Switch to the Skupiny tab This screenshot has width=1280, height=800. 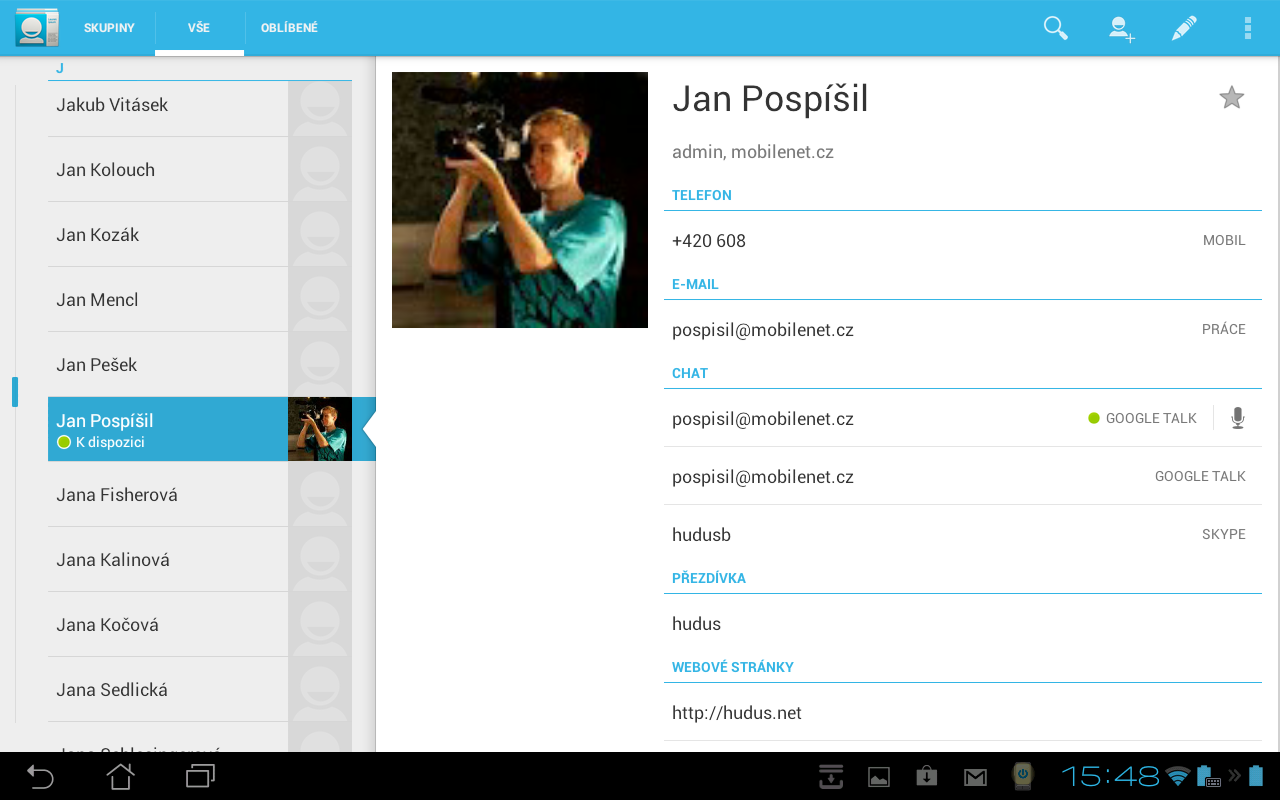(x=109, y=28)
